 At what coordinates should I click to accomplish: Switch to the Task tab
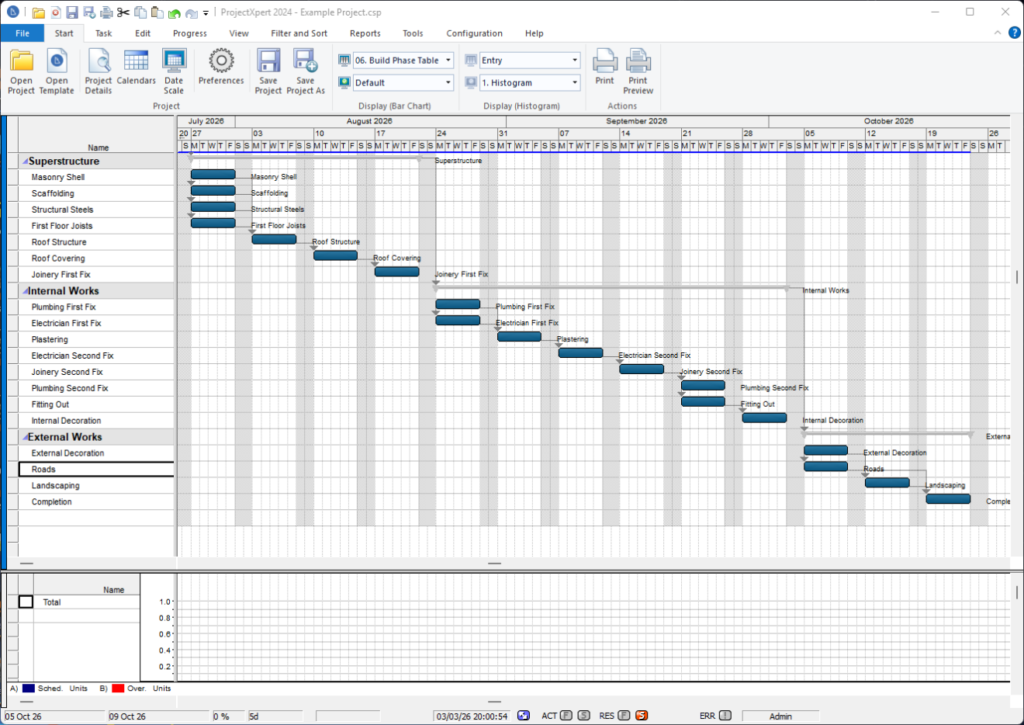(103, 33)
